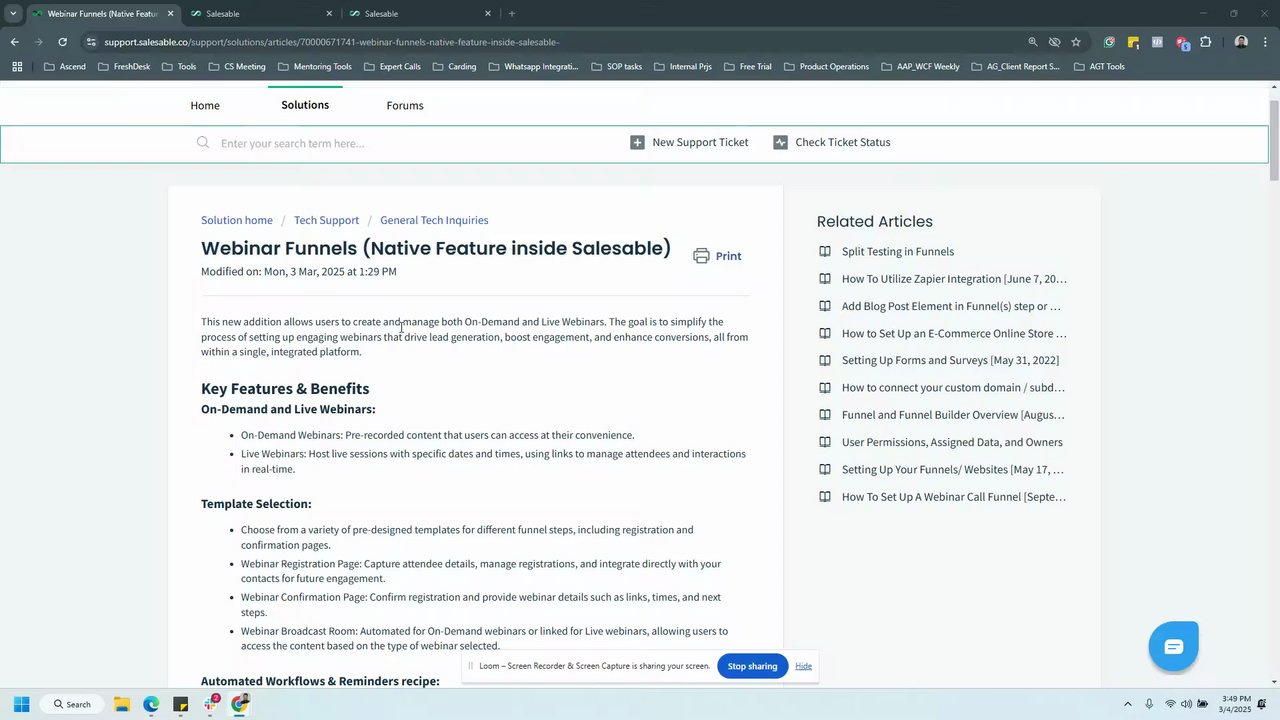Click the search magnifier icon in support bar
The image size is (1280, 720).
click(x=203, y=143)
